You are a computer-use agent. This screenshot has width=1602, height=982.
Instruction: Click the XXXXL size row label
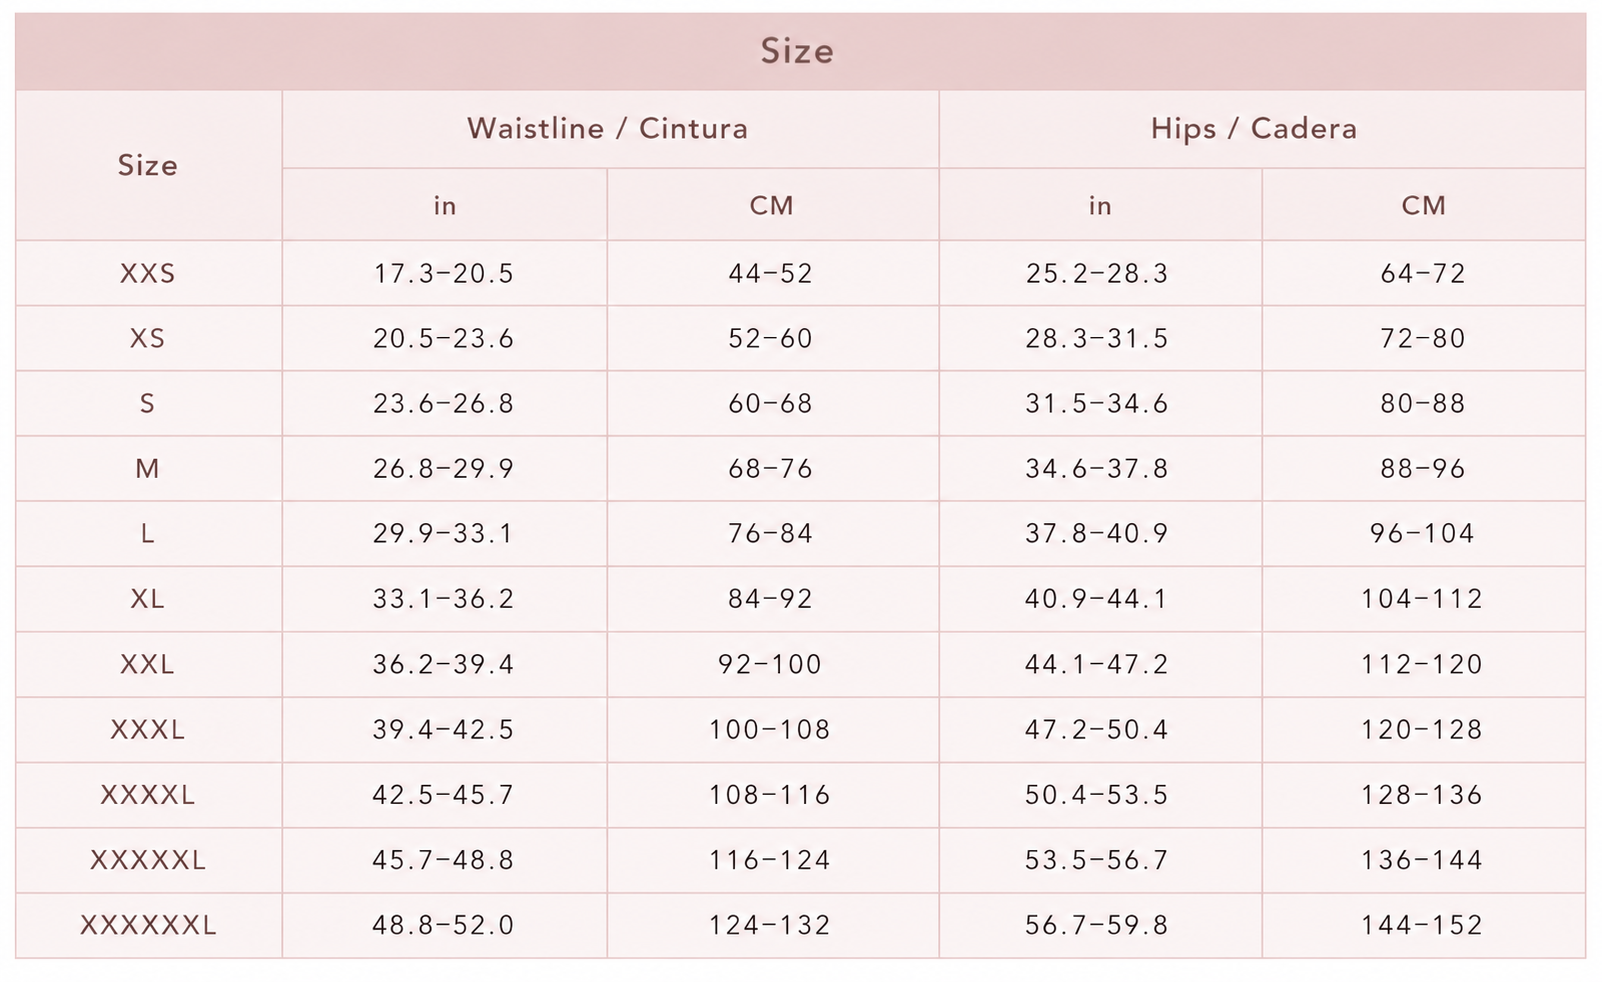pyautogui.click(x=148, y=795)
